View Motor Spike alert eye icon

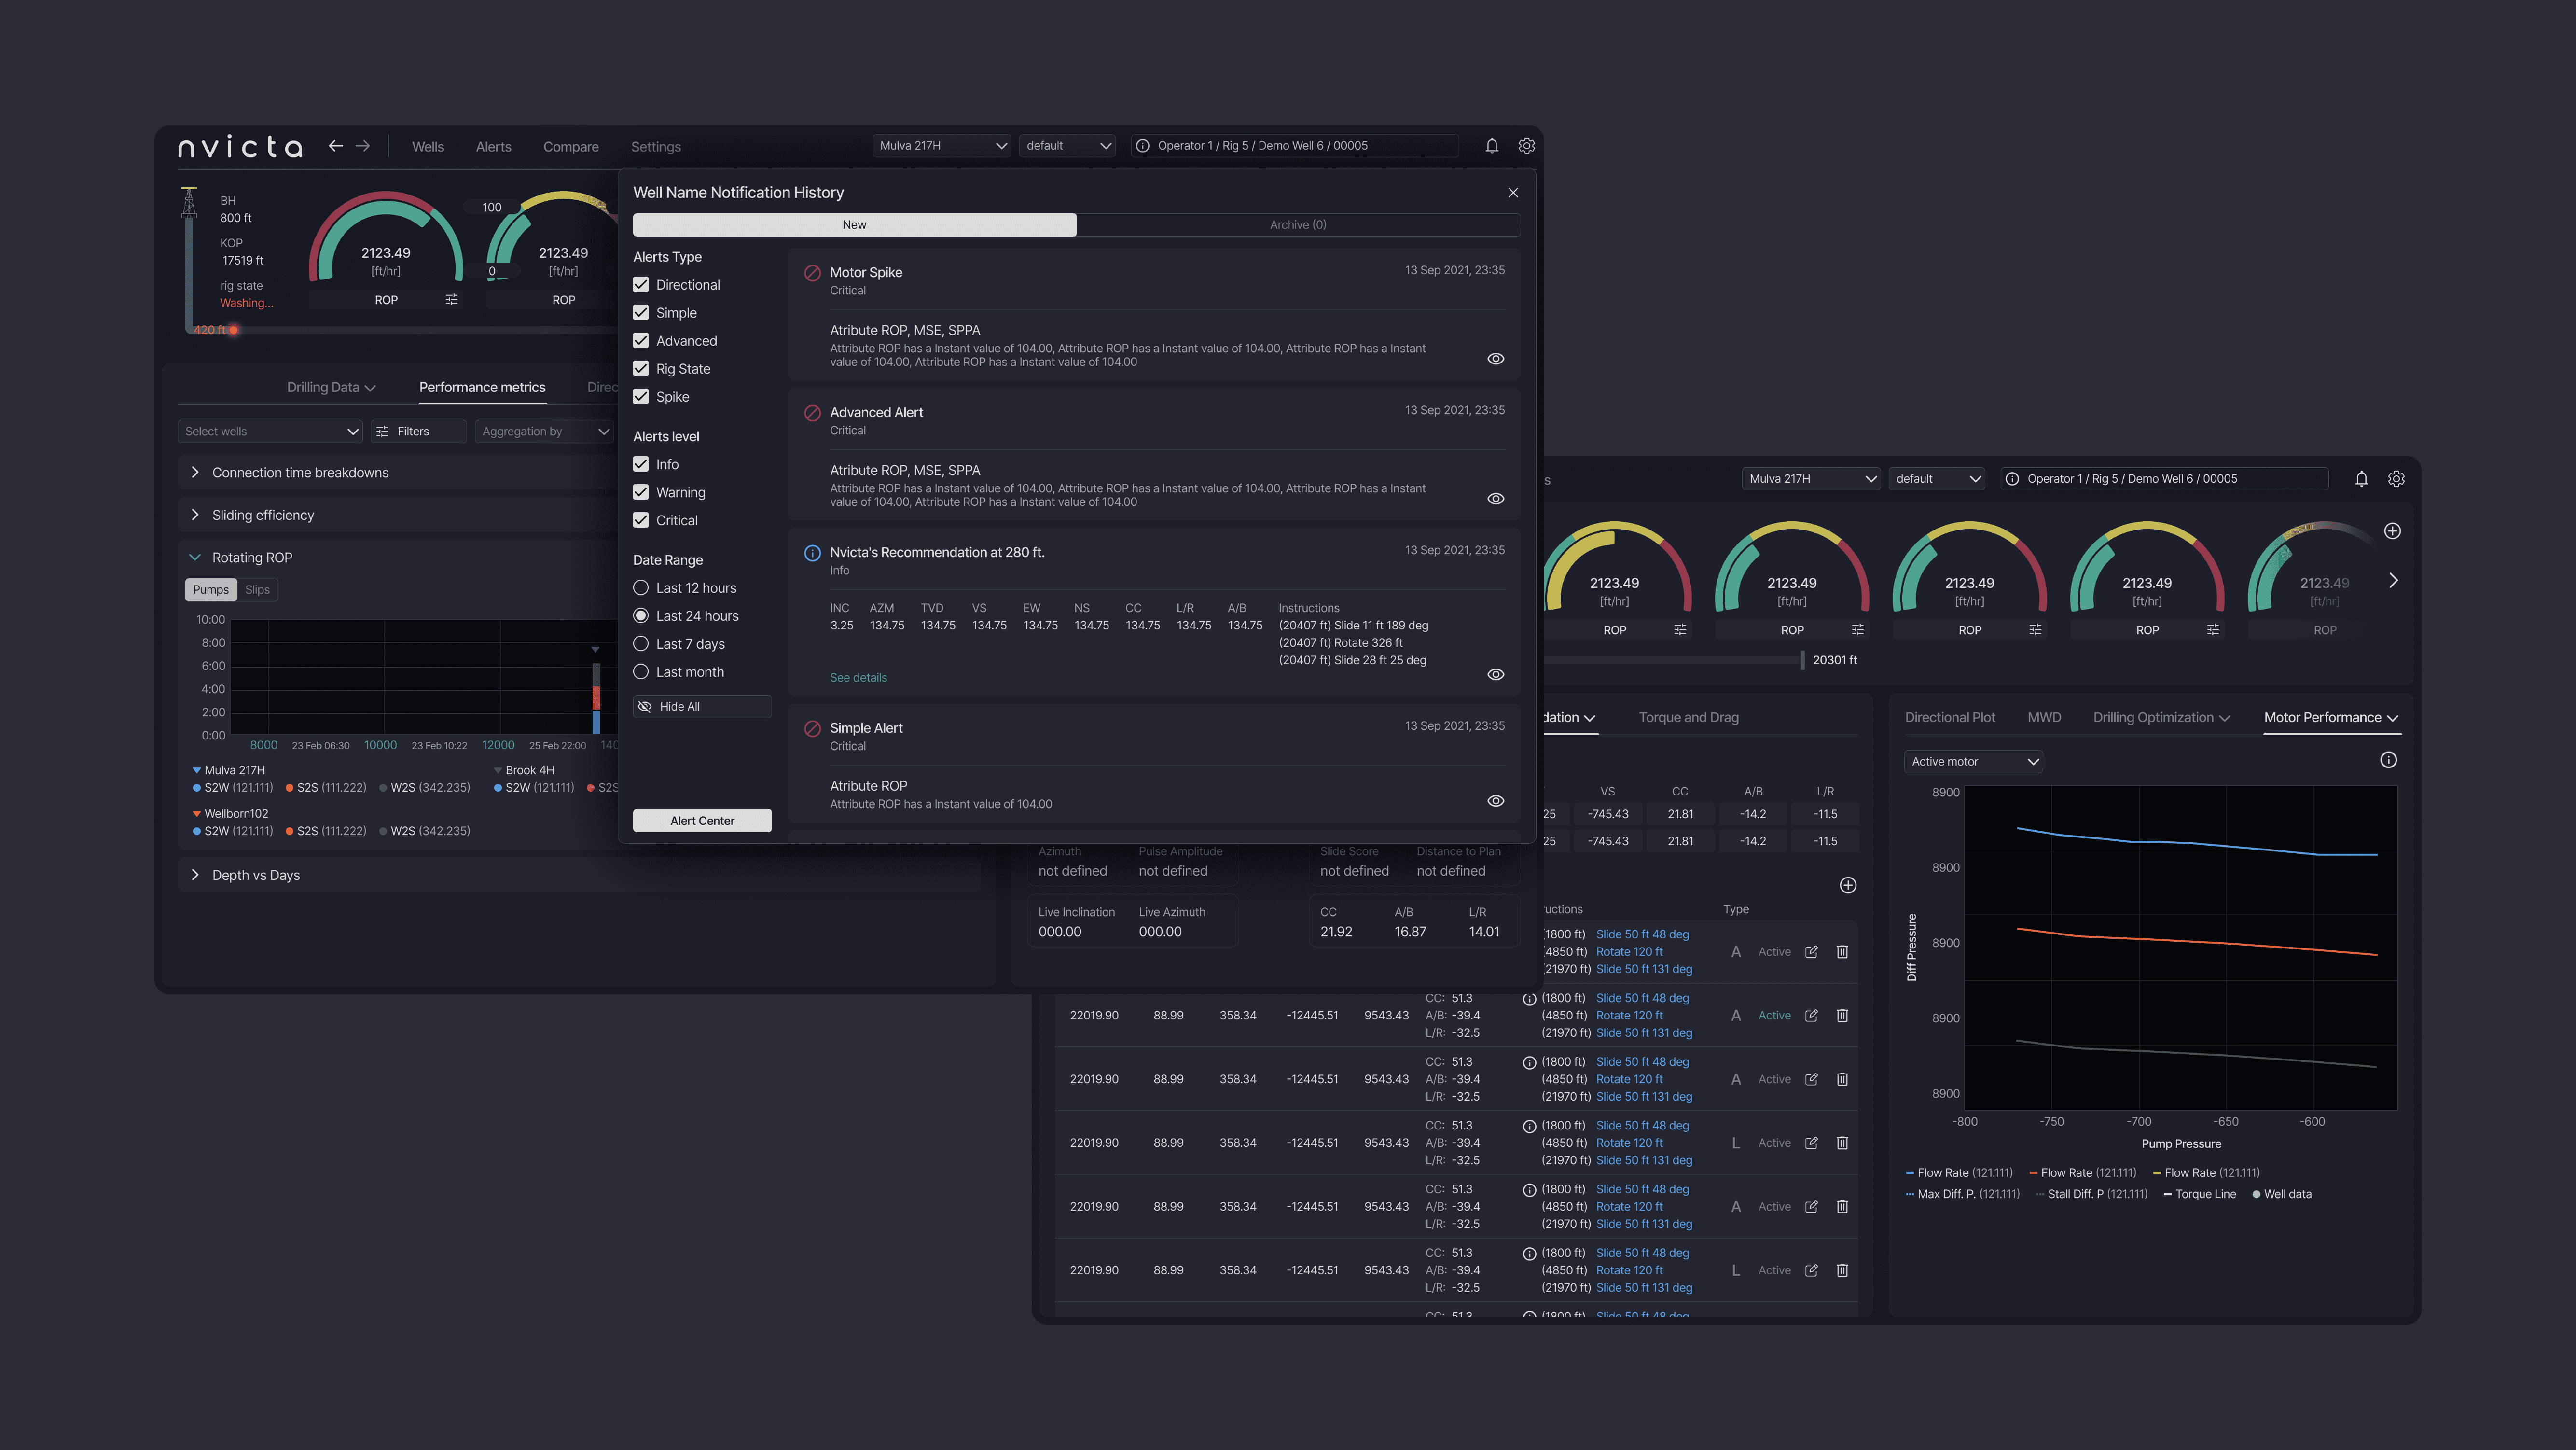point(1495,359)
